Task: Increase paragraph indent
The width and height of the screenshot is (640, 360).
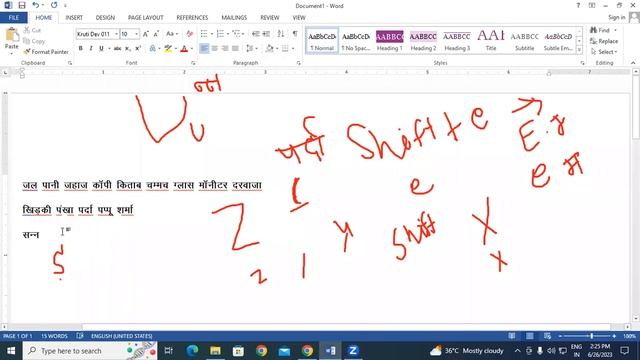Action: coord(266,34)
